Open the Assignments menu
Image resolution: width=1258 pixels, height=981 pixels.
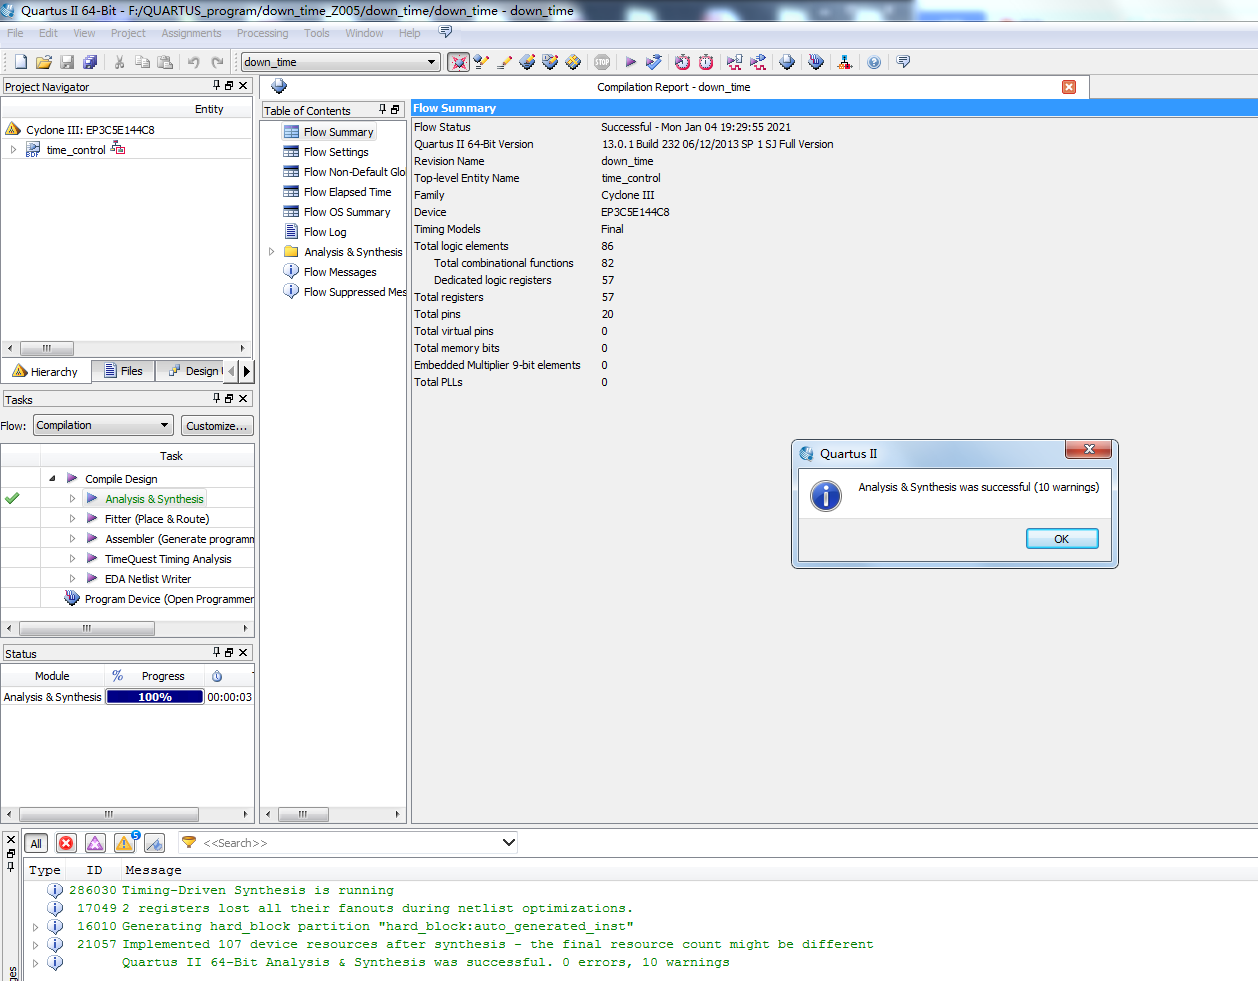tap(191, 33)
